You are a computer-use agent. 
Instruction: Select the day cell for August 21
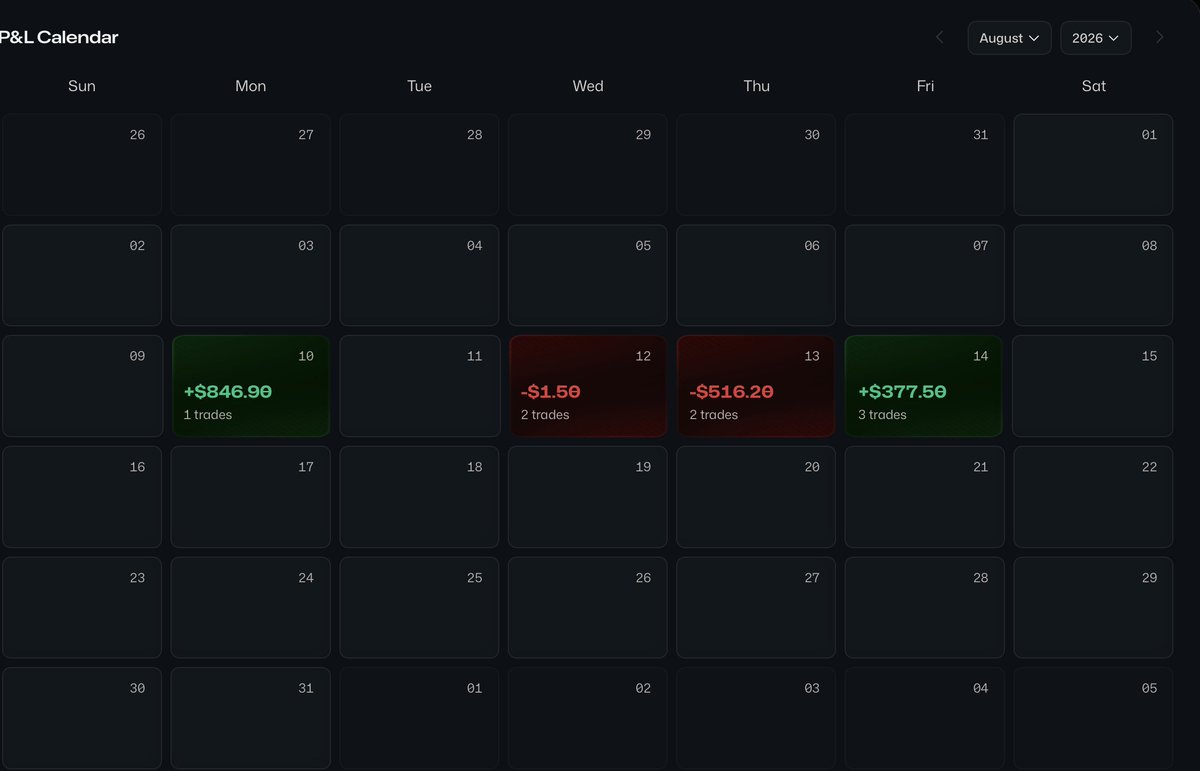tap(924, 497)
